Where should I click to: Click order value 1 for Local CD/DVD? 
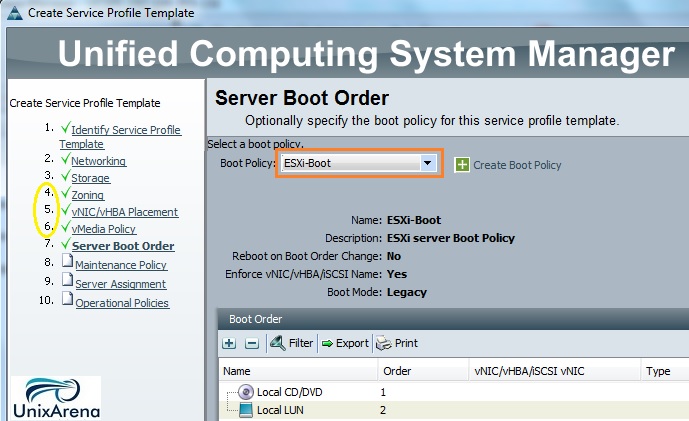tap(383, 392)
